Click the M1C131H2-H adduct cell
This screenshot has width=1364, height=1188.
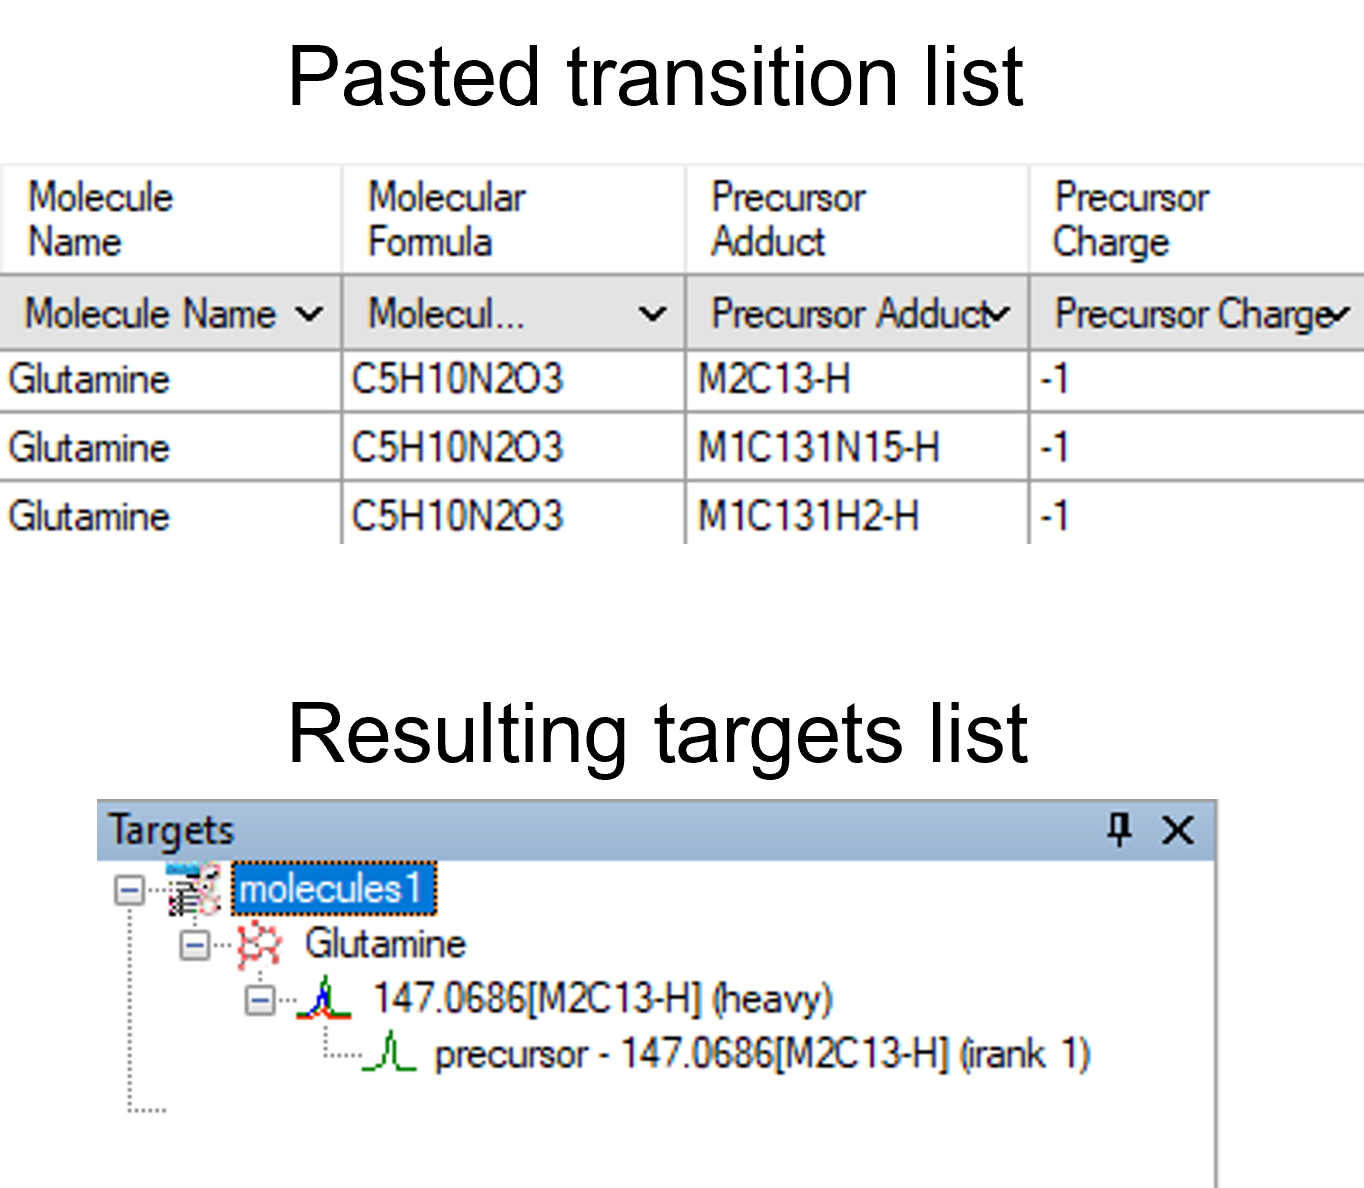[856, 516]
